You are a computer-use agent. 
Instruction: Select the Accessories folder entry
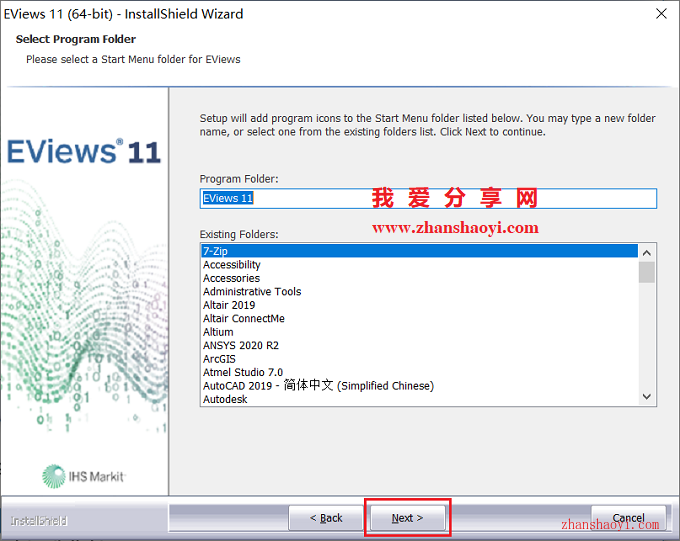click(419, 278)
